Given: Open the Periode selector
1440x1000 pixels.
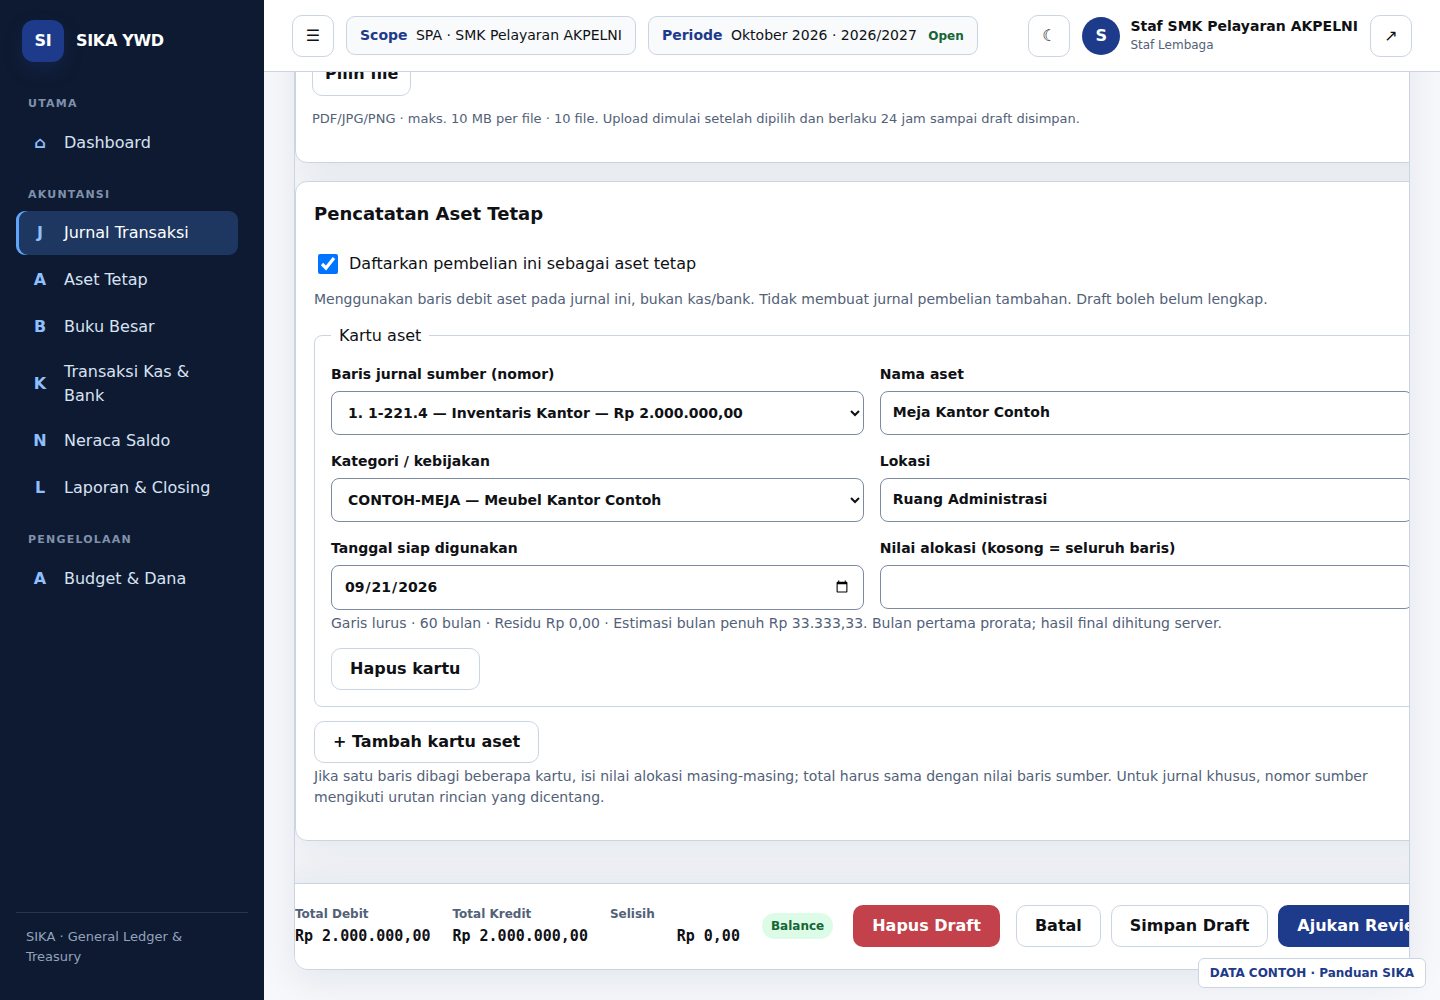Looking at the screenshot, I should (x=813, y=36).
